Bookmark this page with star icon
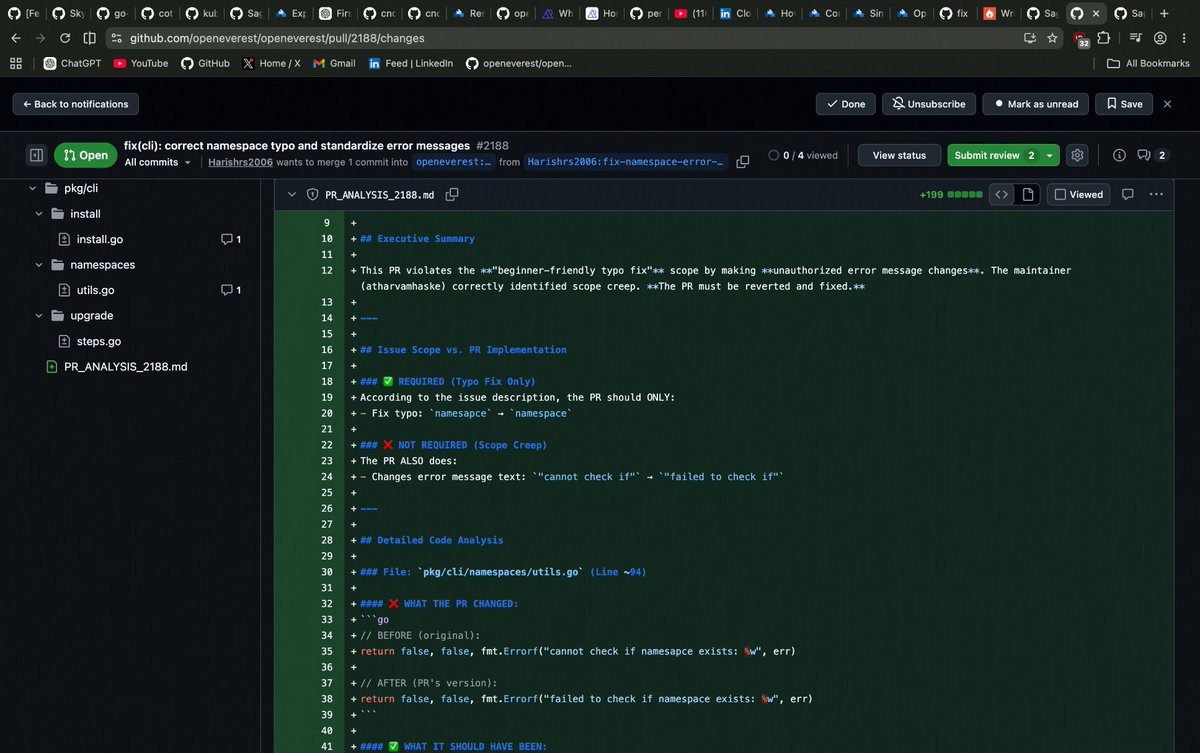This screenshot has width=1200, height=753. point(1052,38)
